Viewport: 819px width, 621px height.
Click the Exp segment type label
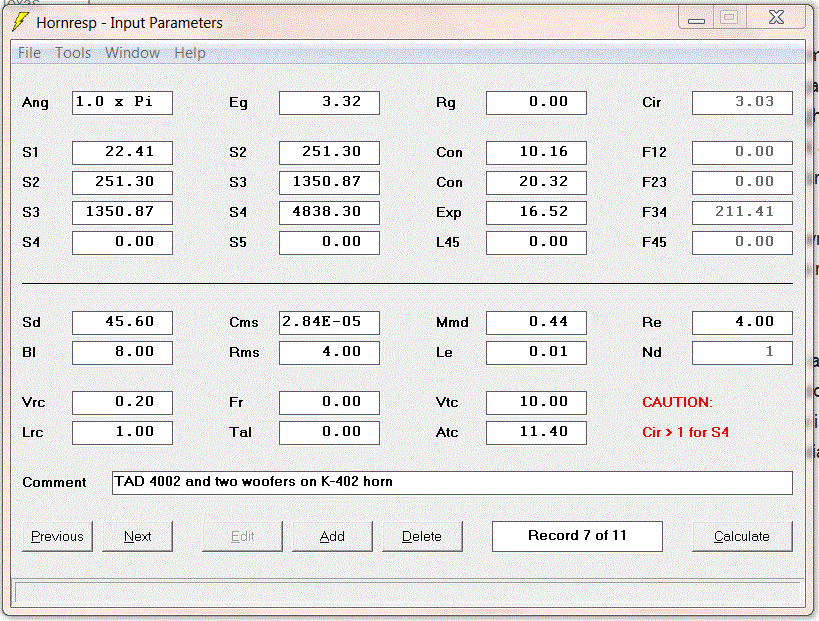[x=449, y=213]
